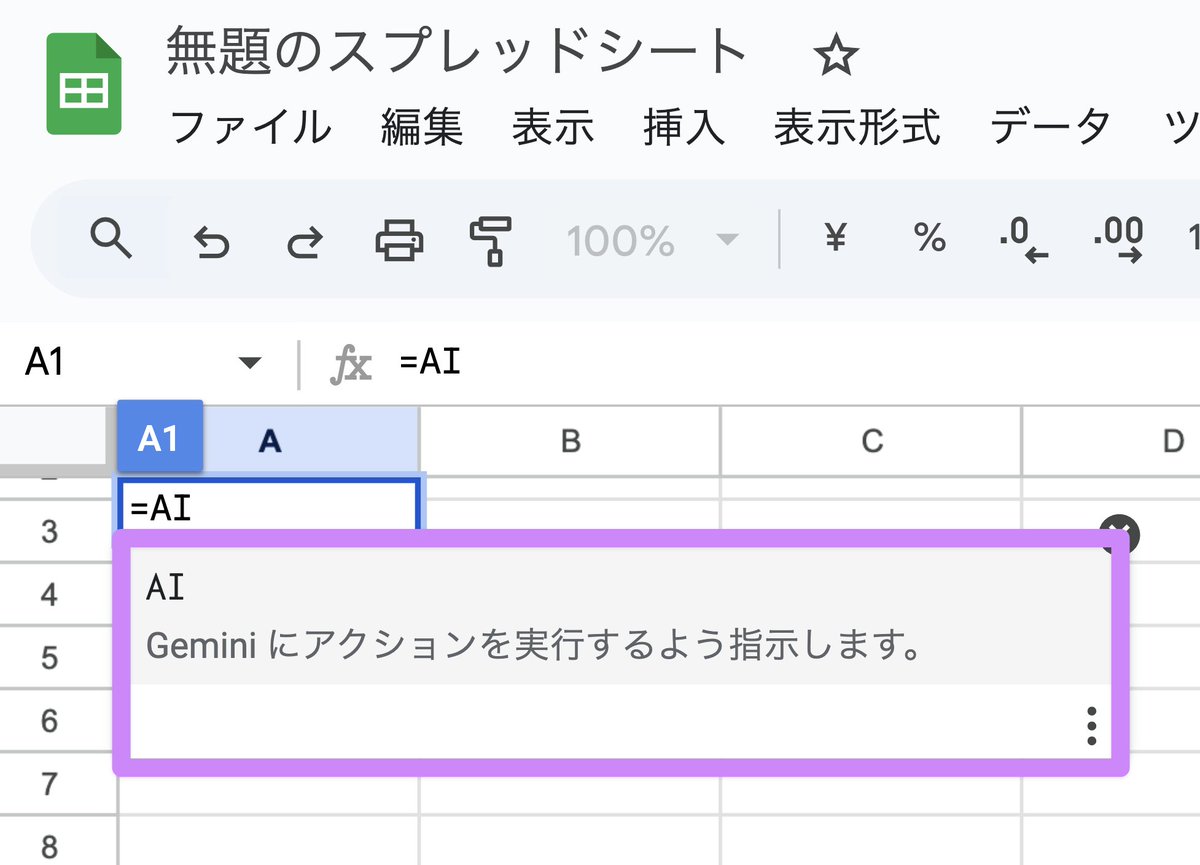Undo the last action
Viewport: 1200px width, 865px height.
pos(211,241)
